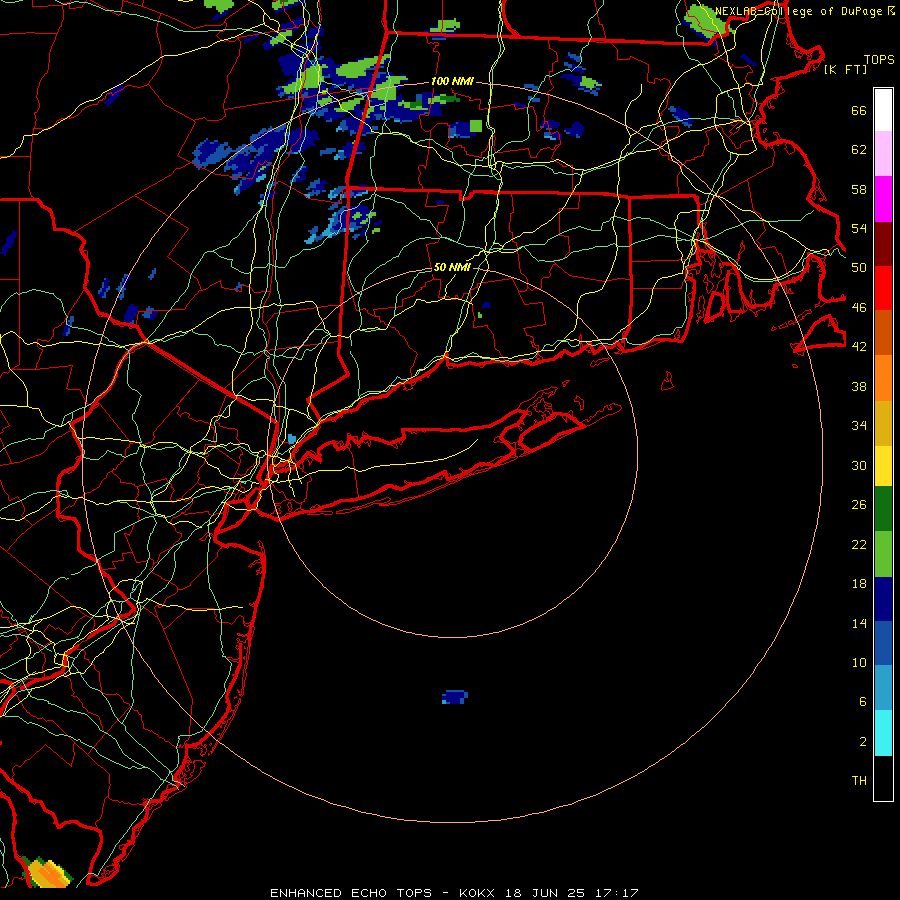The image size is (900, 900).
Task: Click the white swatch at top of legend
Action: point(883,110)
